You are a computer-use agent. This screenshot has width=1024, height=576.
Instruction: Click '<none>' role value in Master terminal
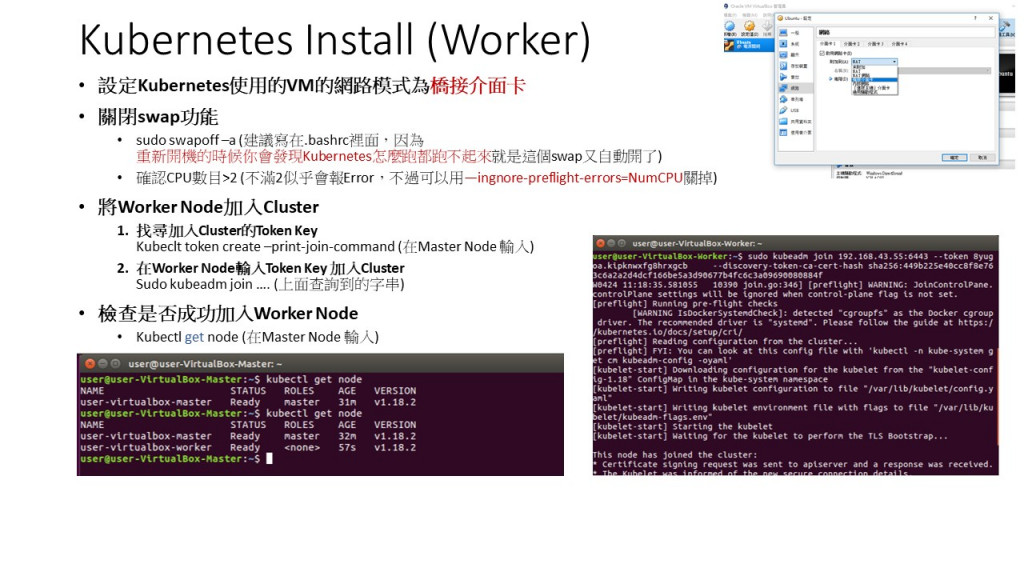(x=302, y=448)
